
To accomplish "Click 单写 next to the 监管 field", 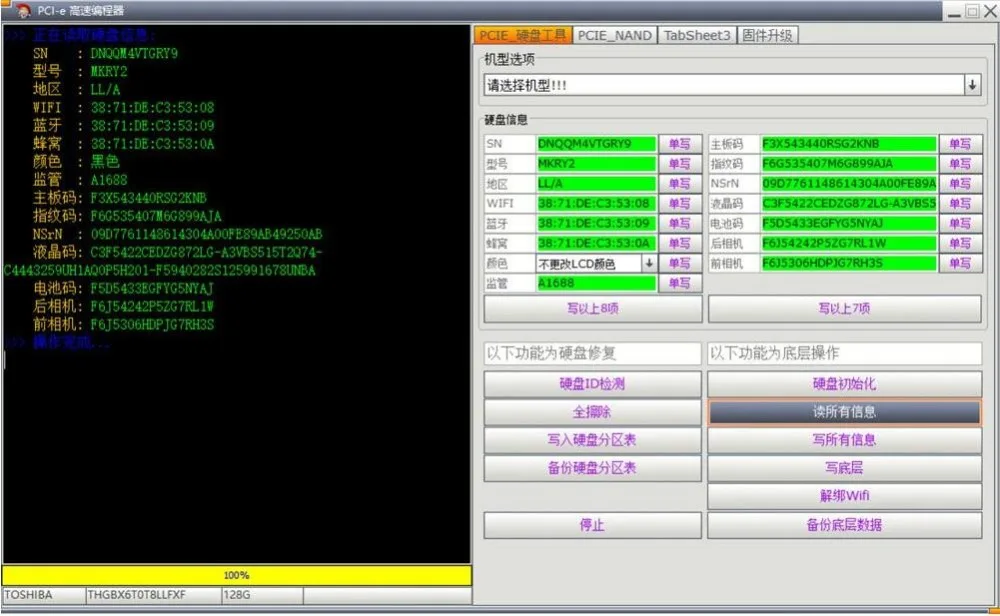I will (680, 282).
